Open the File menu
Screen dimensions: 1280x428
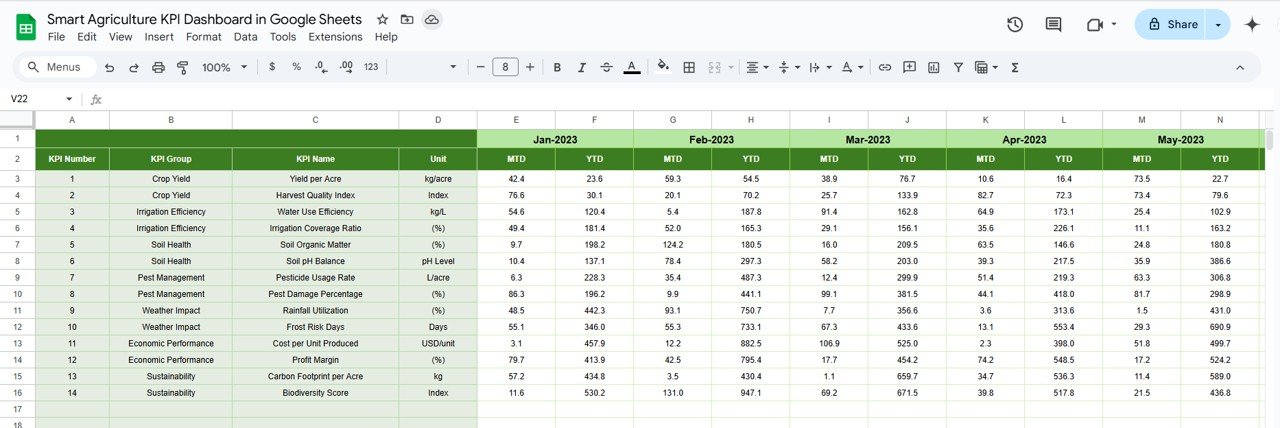[57, 37]
